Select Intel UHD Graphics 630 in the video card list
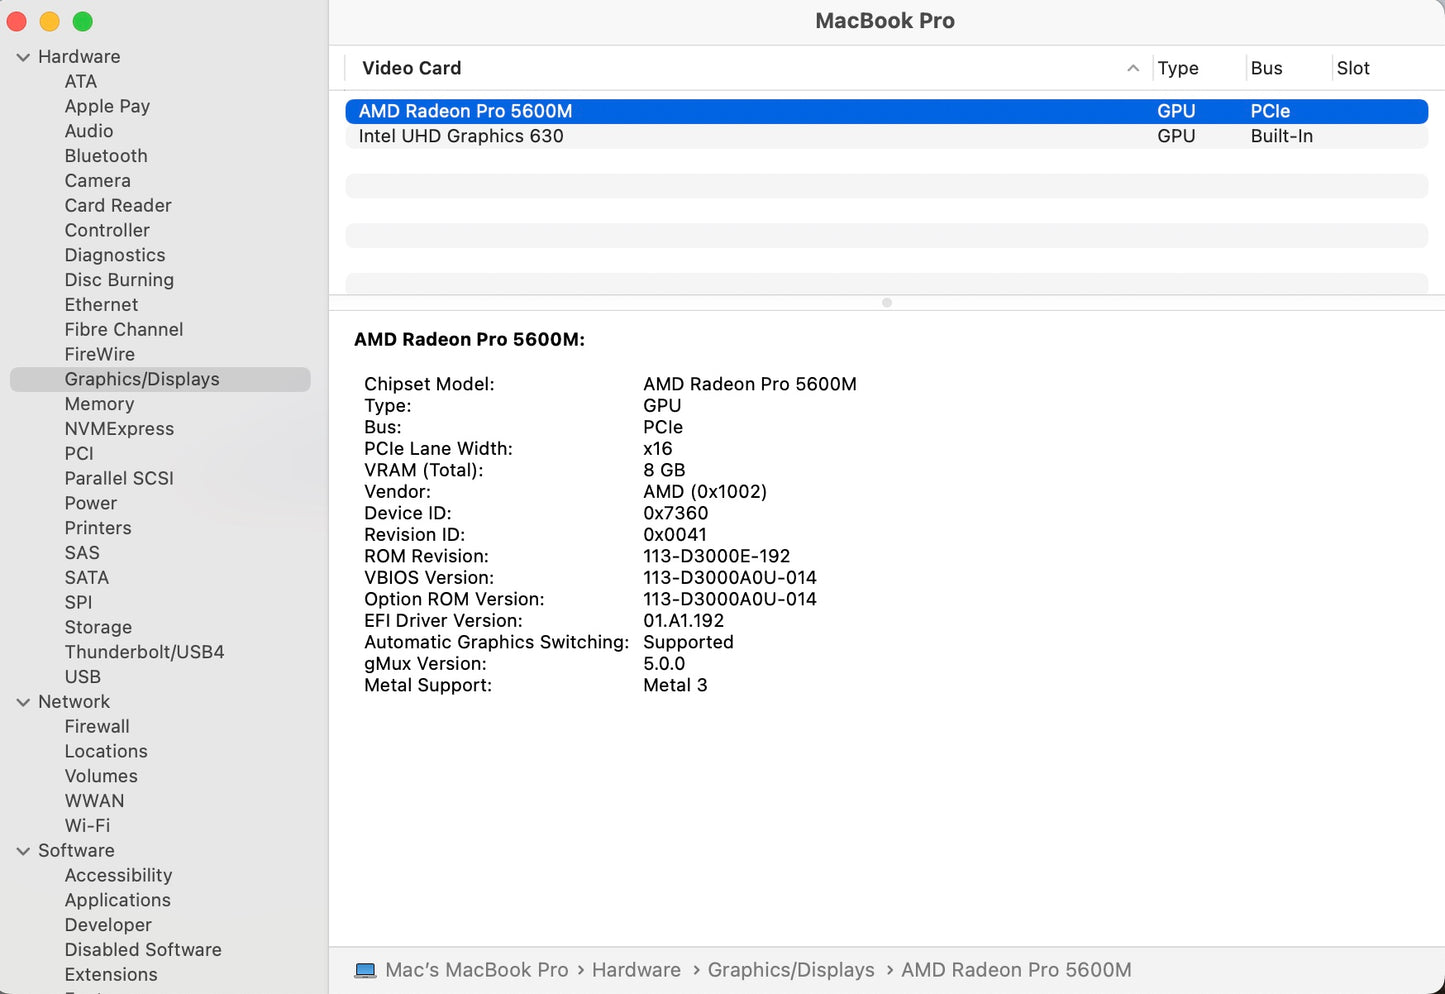1445x994 pixels. (x=461, y=136)
